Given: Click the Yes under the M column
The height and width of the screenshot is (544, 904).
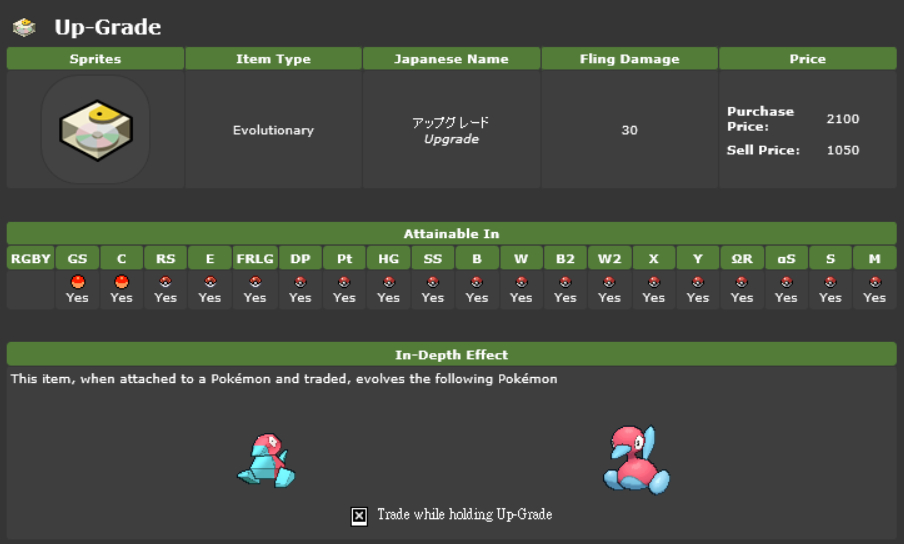Looking at the screenshot, I should pos(875,297).
